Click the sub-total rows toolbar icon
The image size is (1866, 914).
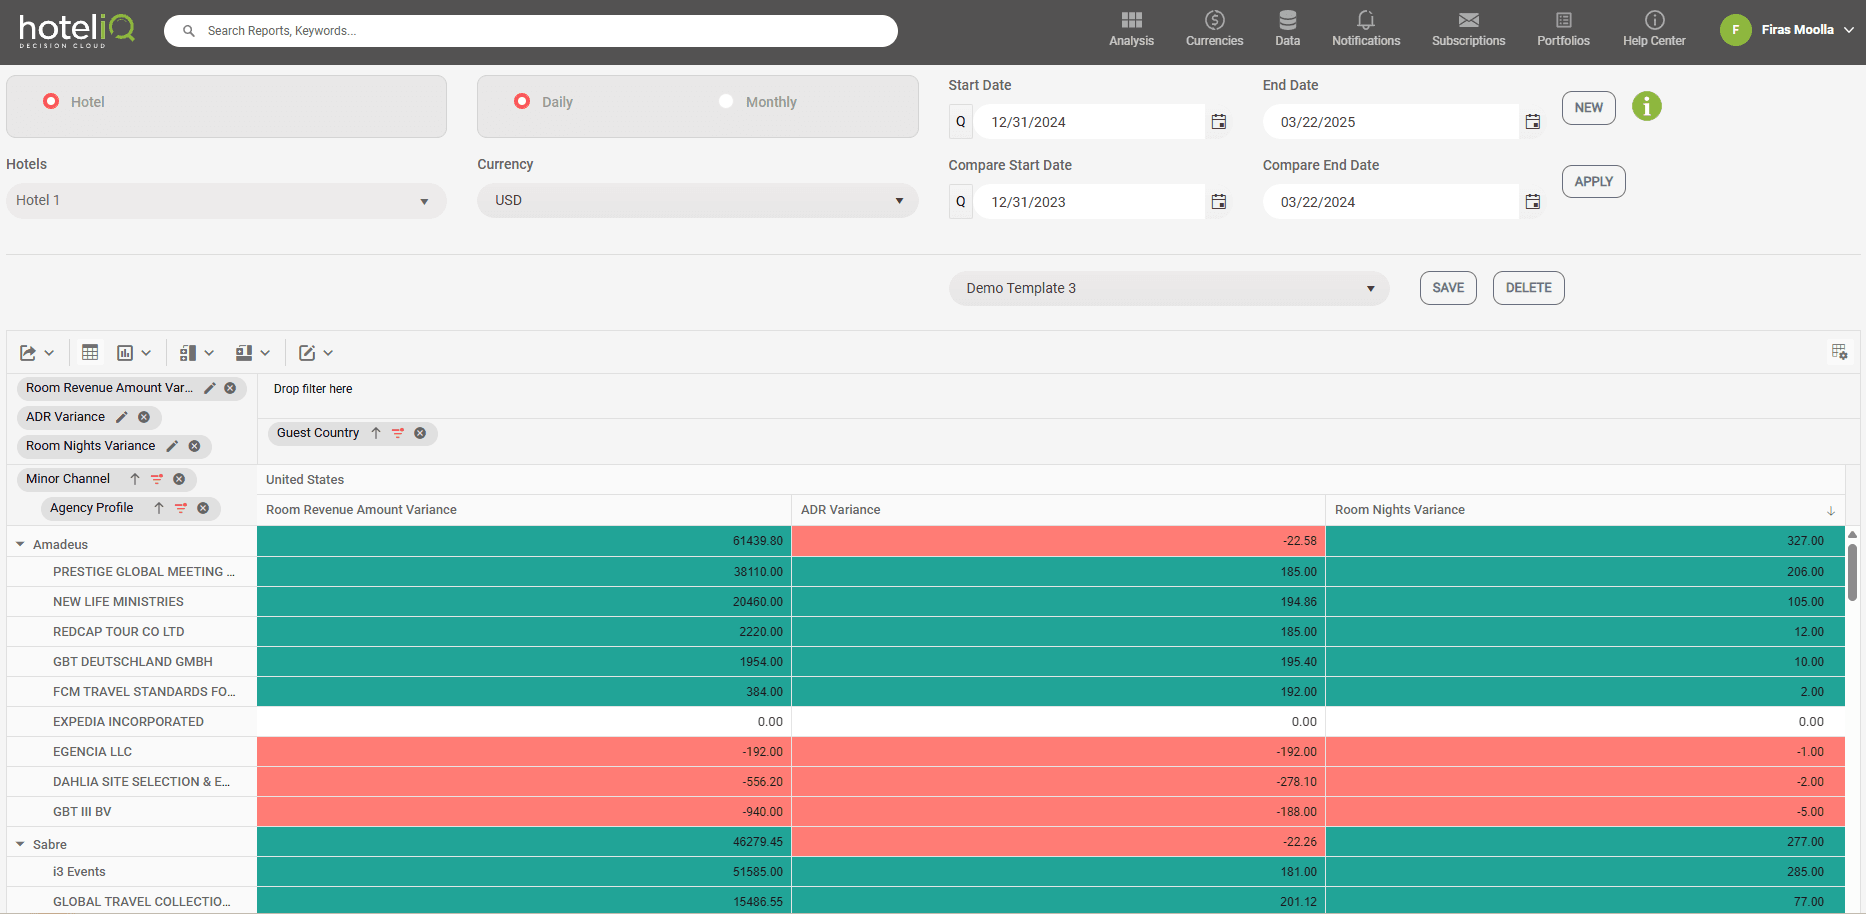point(187,353)
